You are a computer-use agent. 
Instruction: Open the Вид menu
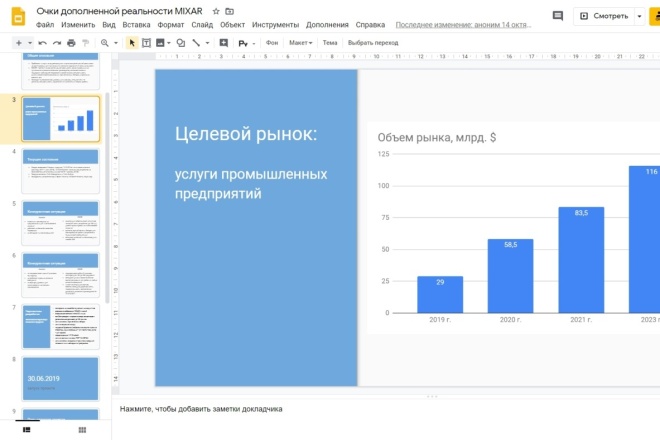tap(109, 25)
